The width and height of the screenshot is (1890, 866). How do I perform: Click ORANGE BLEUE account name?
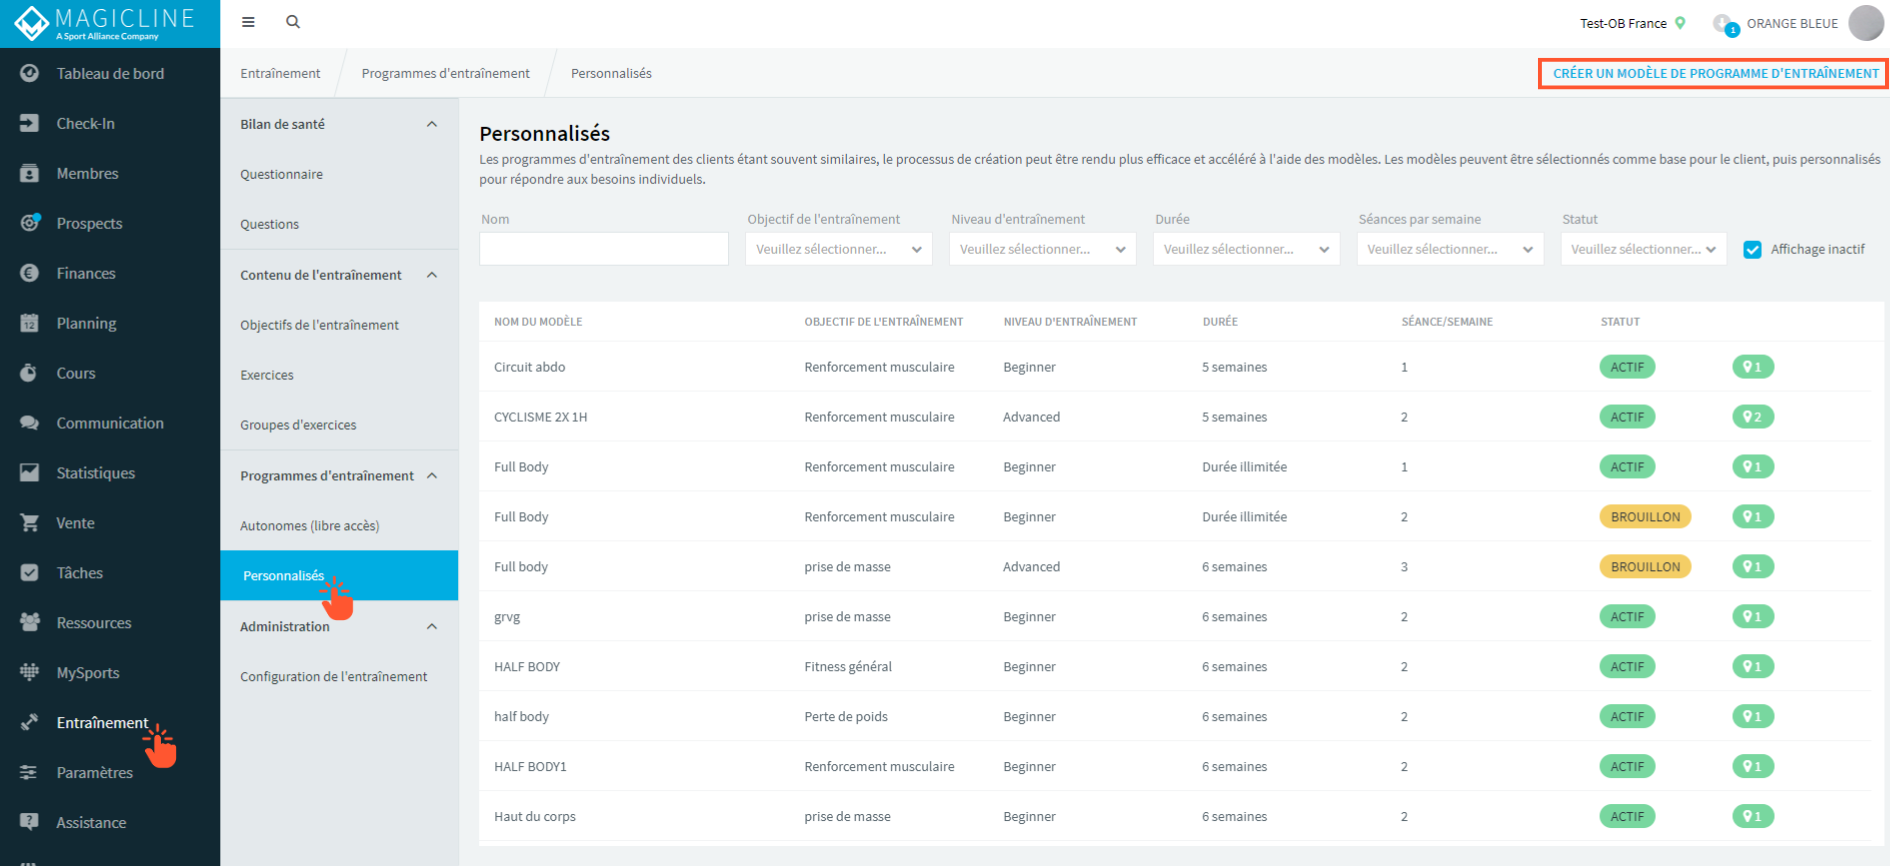tap(1792, 23)
